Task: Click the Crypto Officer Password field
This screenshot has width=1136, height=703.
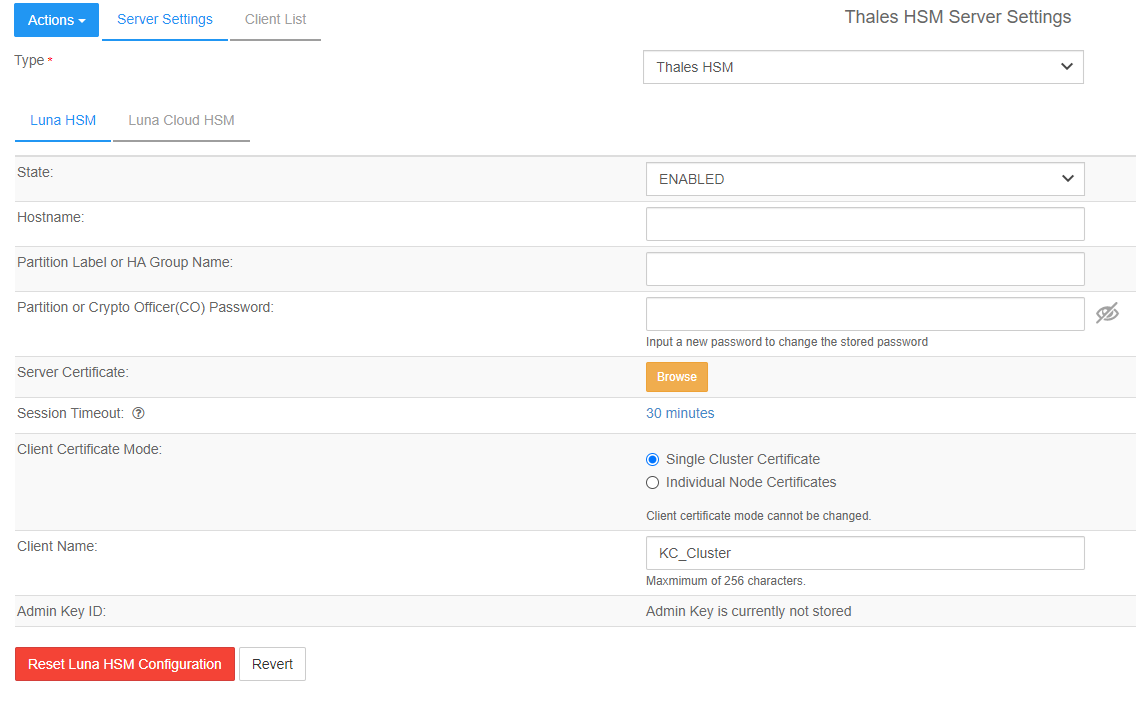Action: (x=865, y=314)
